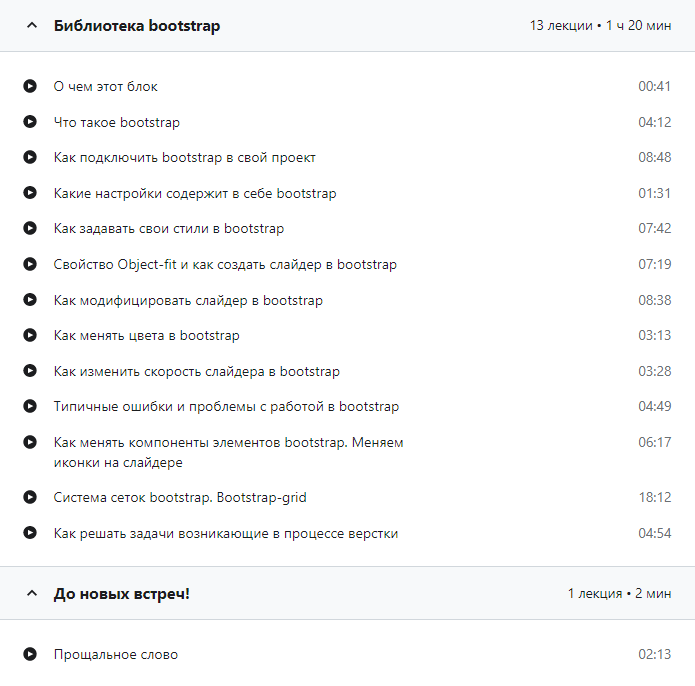695x686 pixels.
Task: Play icon beside "Как задавать свои стили"
Action: tap(30, 229)
